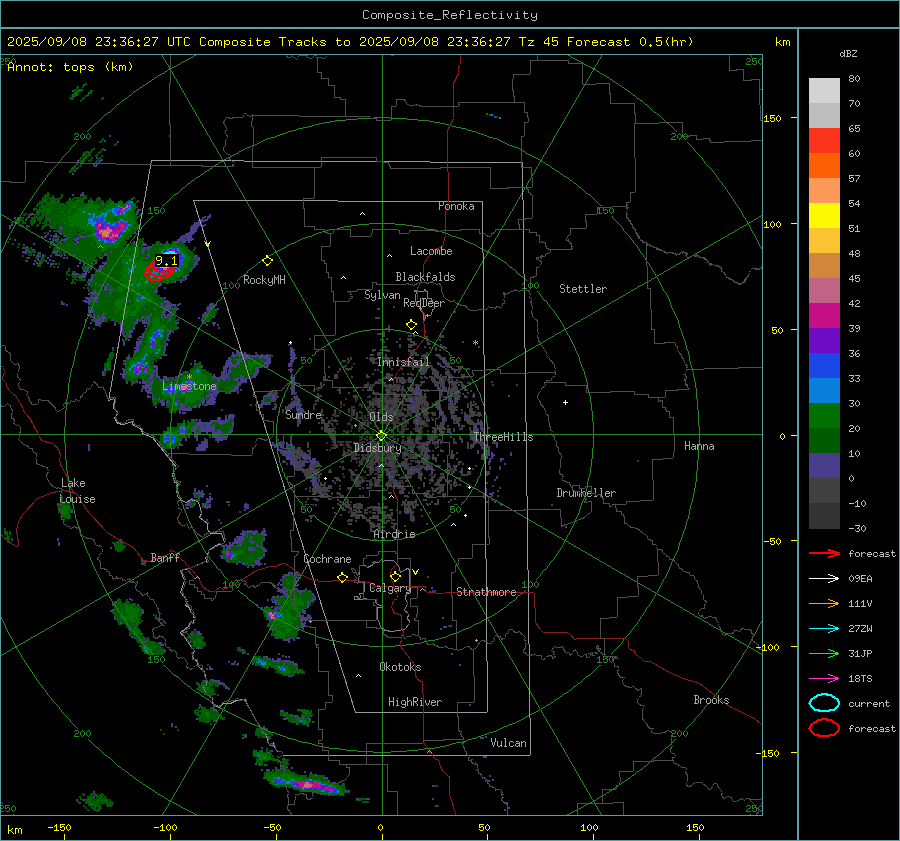Select the 9.1 storm top annotation
The height and width of the screenshot is (841, 900).
point(166,261)
